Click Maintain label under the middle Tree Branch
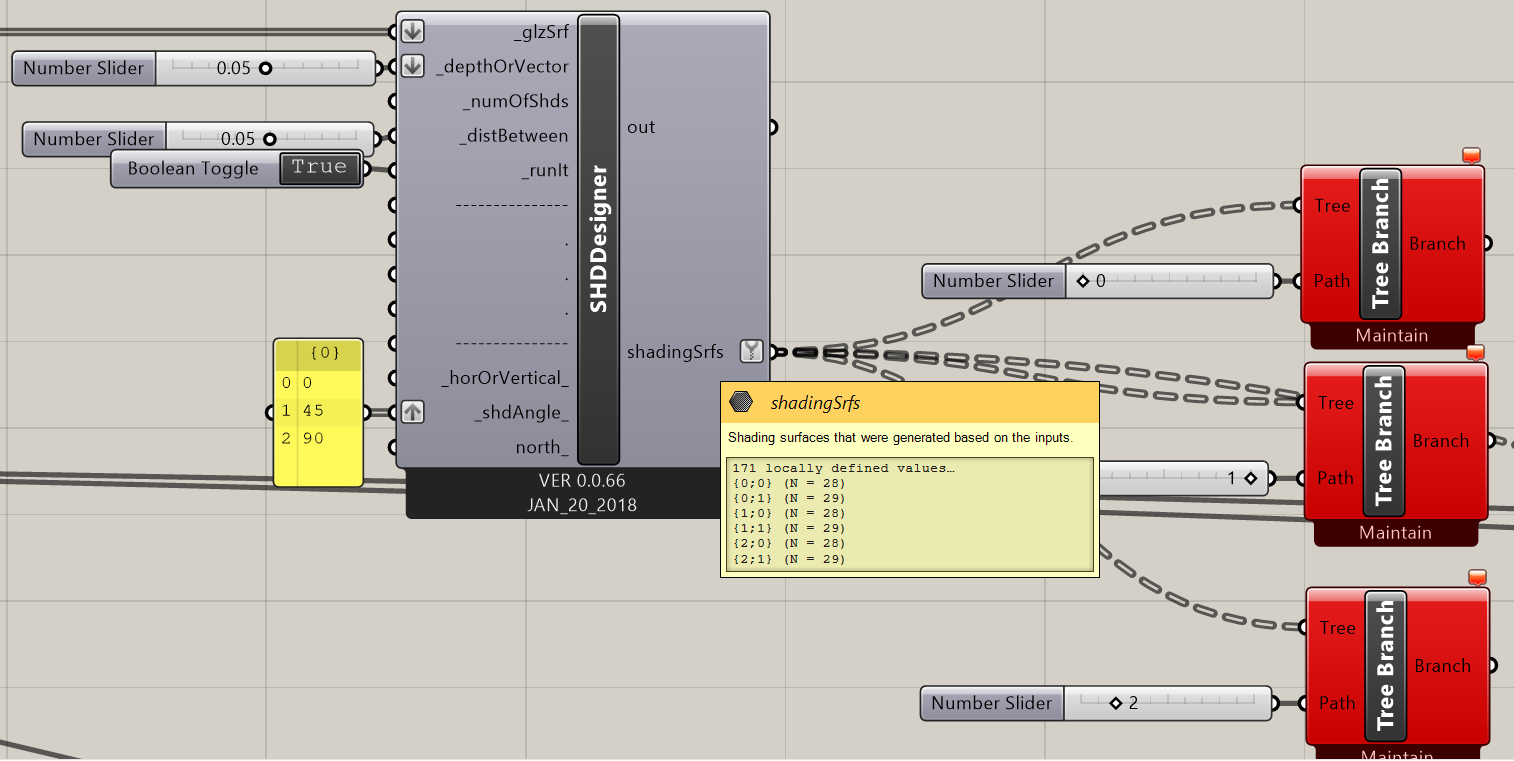Image resolution: width=1514 pixels, height=761 pixels. pos(1395,532)
